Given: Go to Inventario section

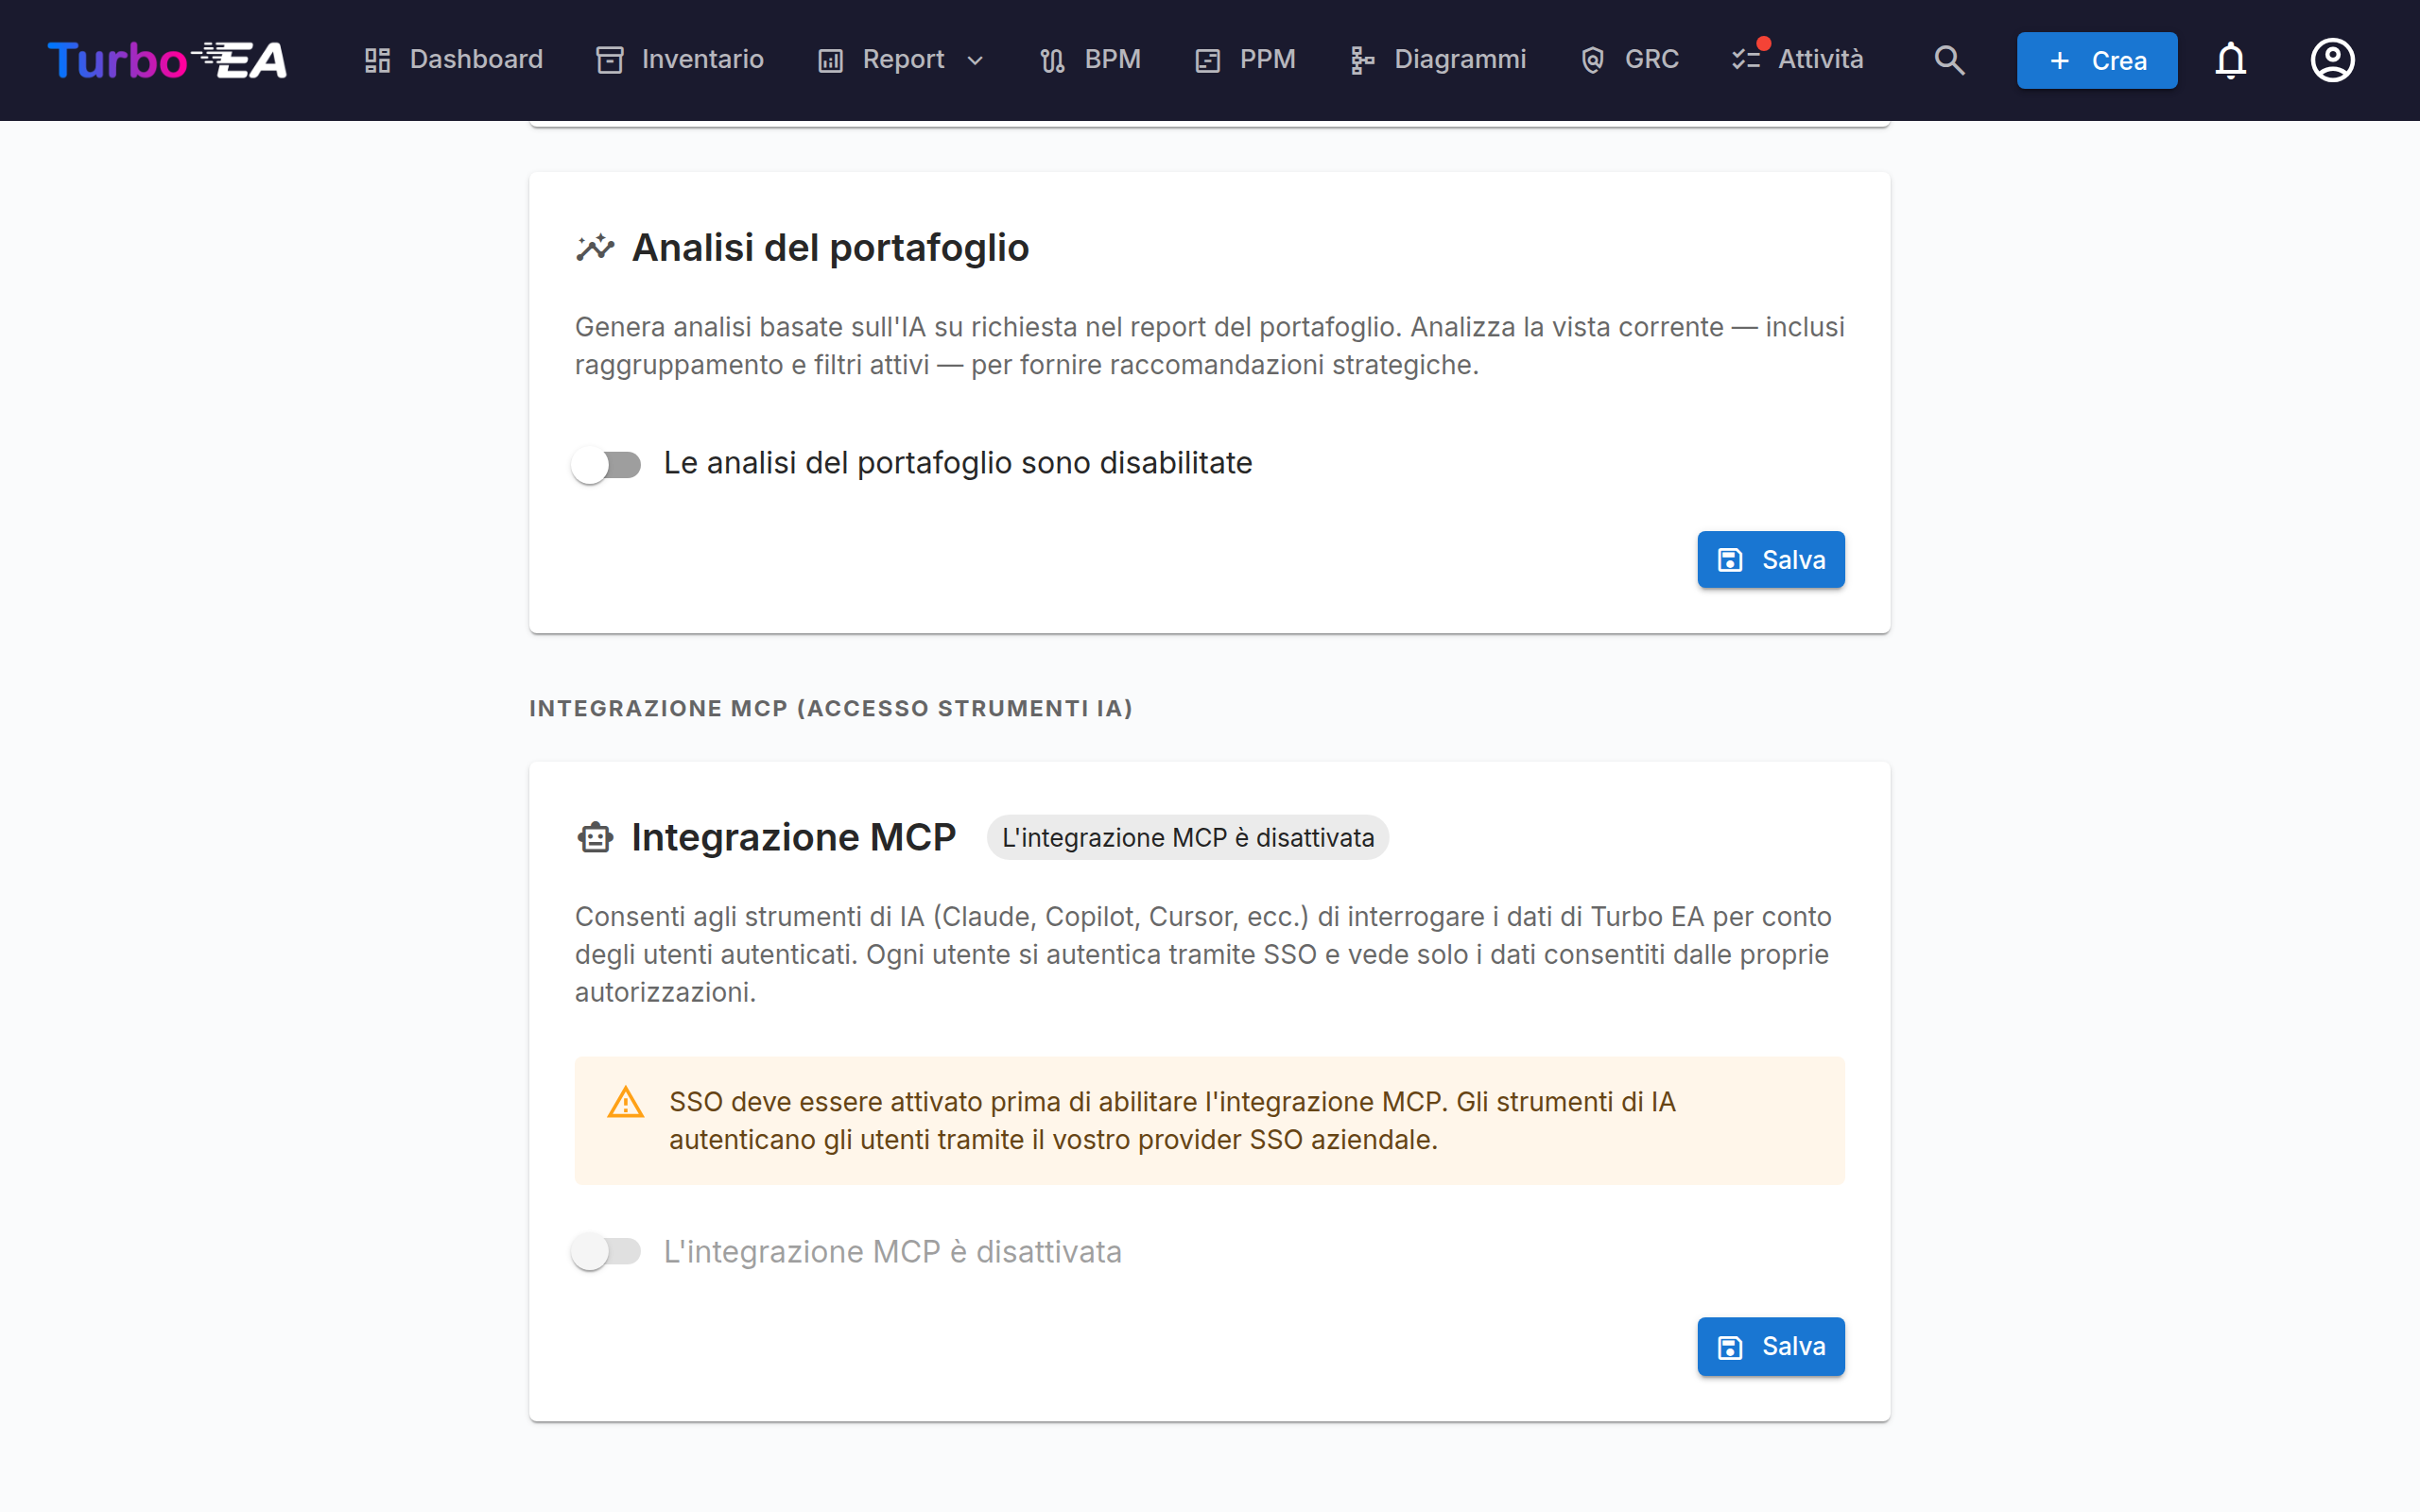Looking at the screenshot, I should point(680,60).
